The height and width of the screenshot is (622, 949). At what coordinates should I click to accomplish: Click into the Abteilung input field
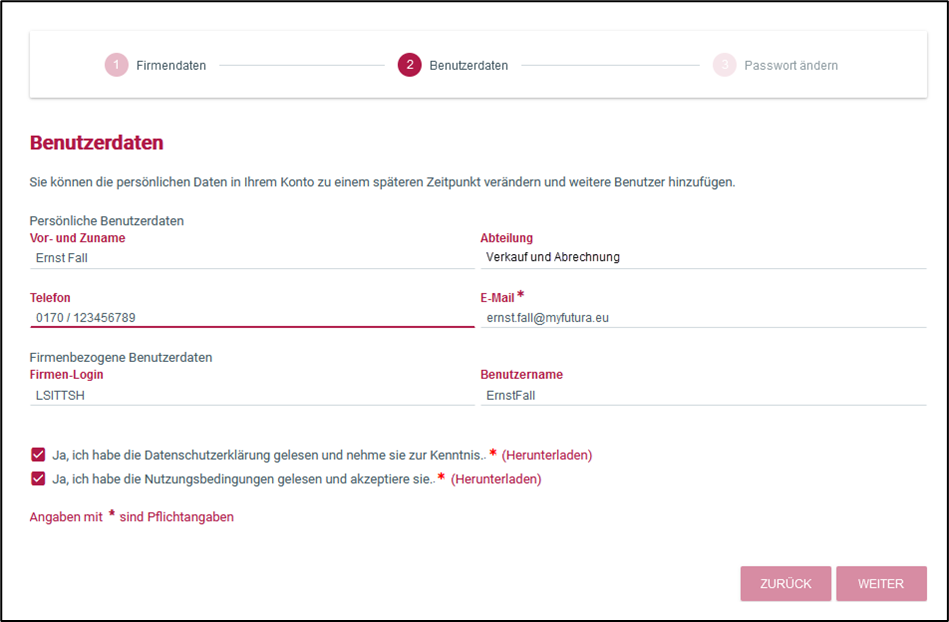703,257
